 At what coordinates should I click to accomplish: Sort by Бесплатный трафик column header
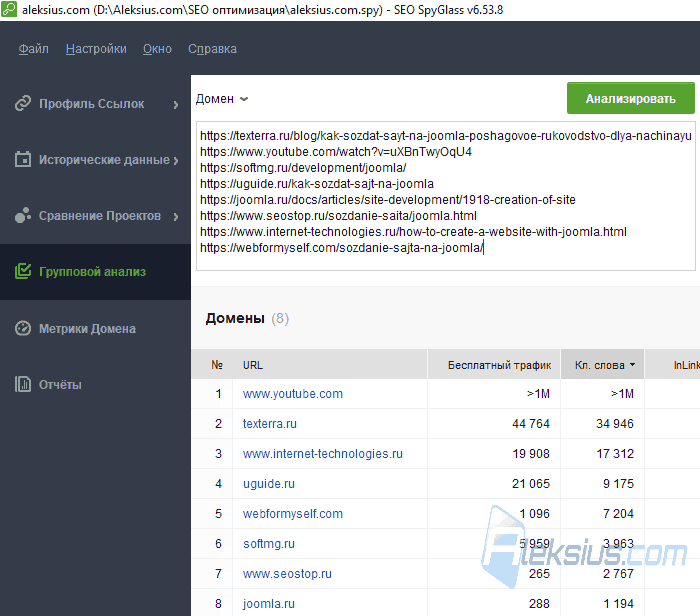(494, 364)
